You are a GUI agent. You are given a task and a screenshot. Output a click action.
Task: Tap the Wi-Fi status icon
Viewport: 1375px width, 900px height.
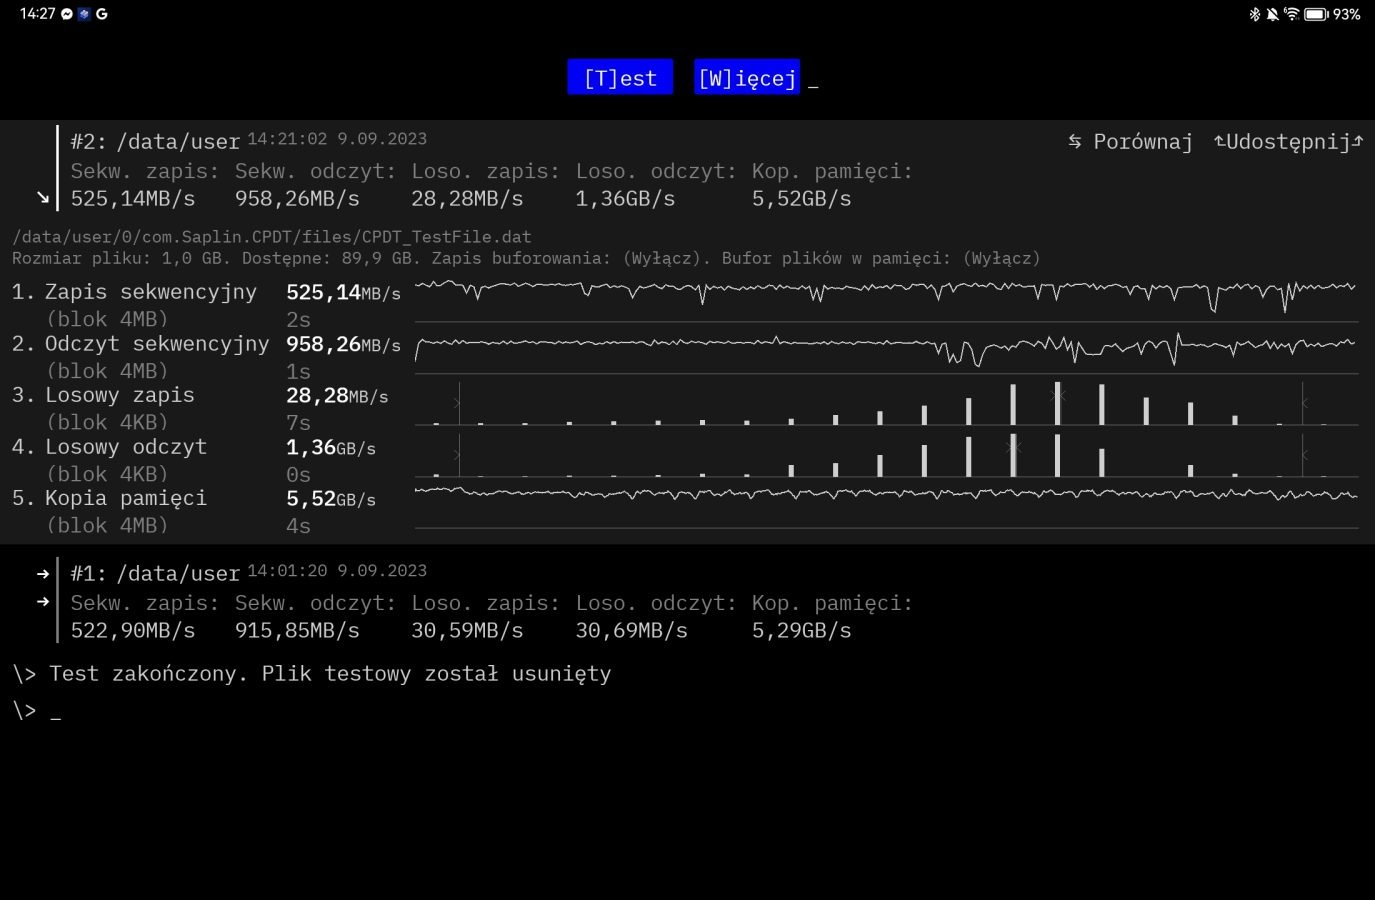coord(1291,14)
